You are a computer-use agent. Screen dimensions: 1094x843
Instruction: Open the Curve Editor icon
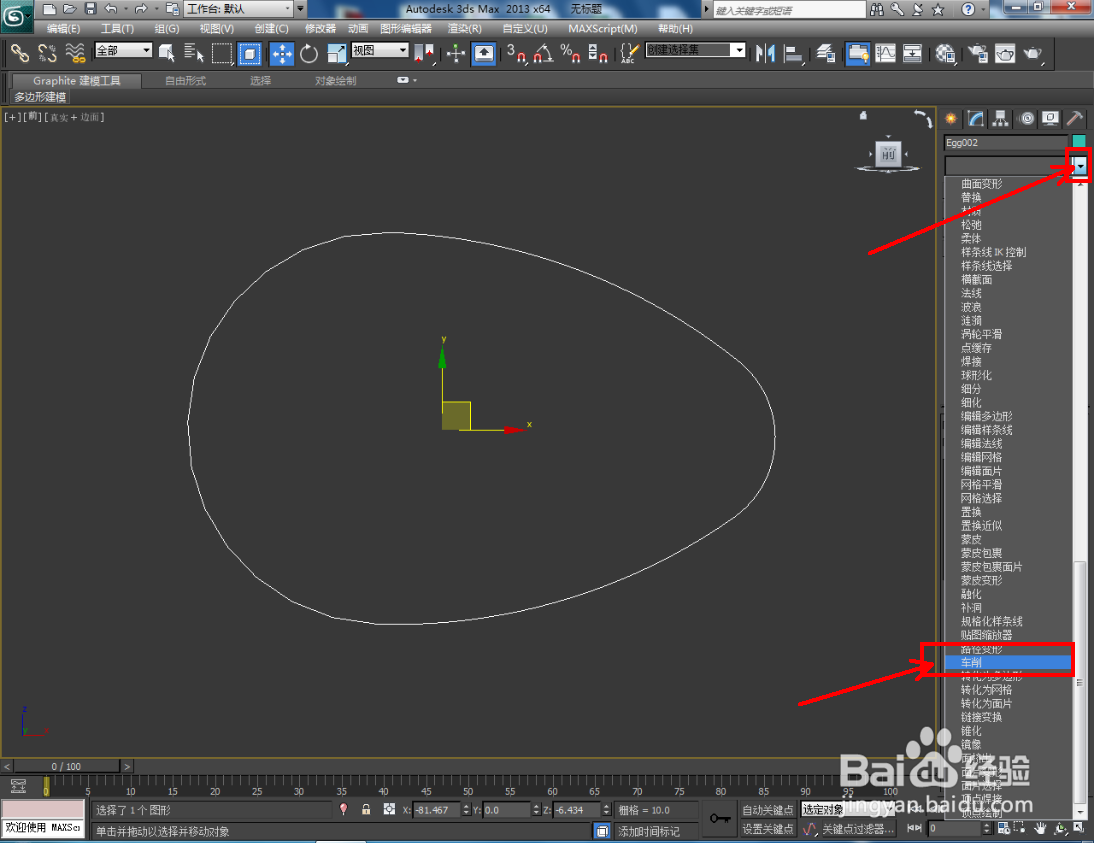(x=885, y=53)
